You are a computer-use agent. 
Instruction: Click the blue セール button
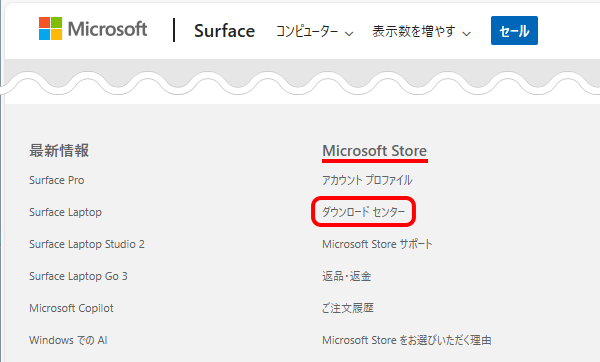coord(514,31)
